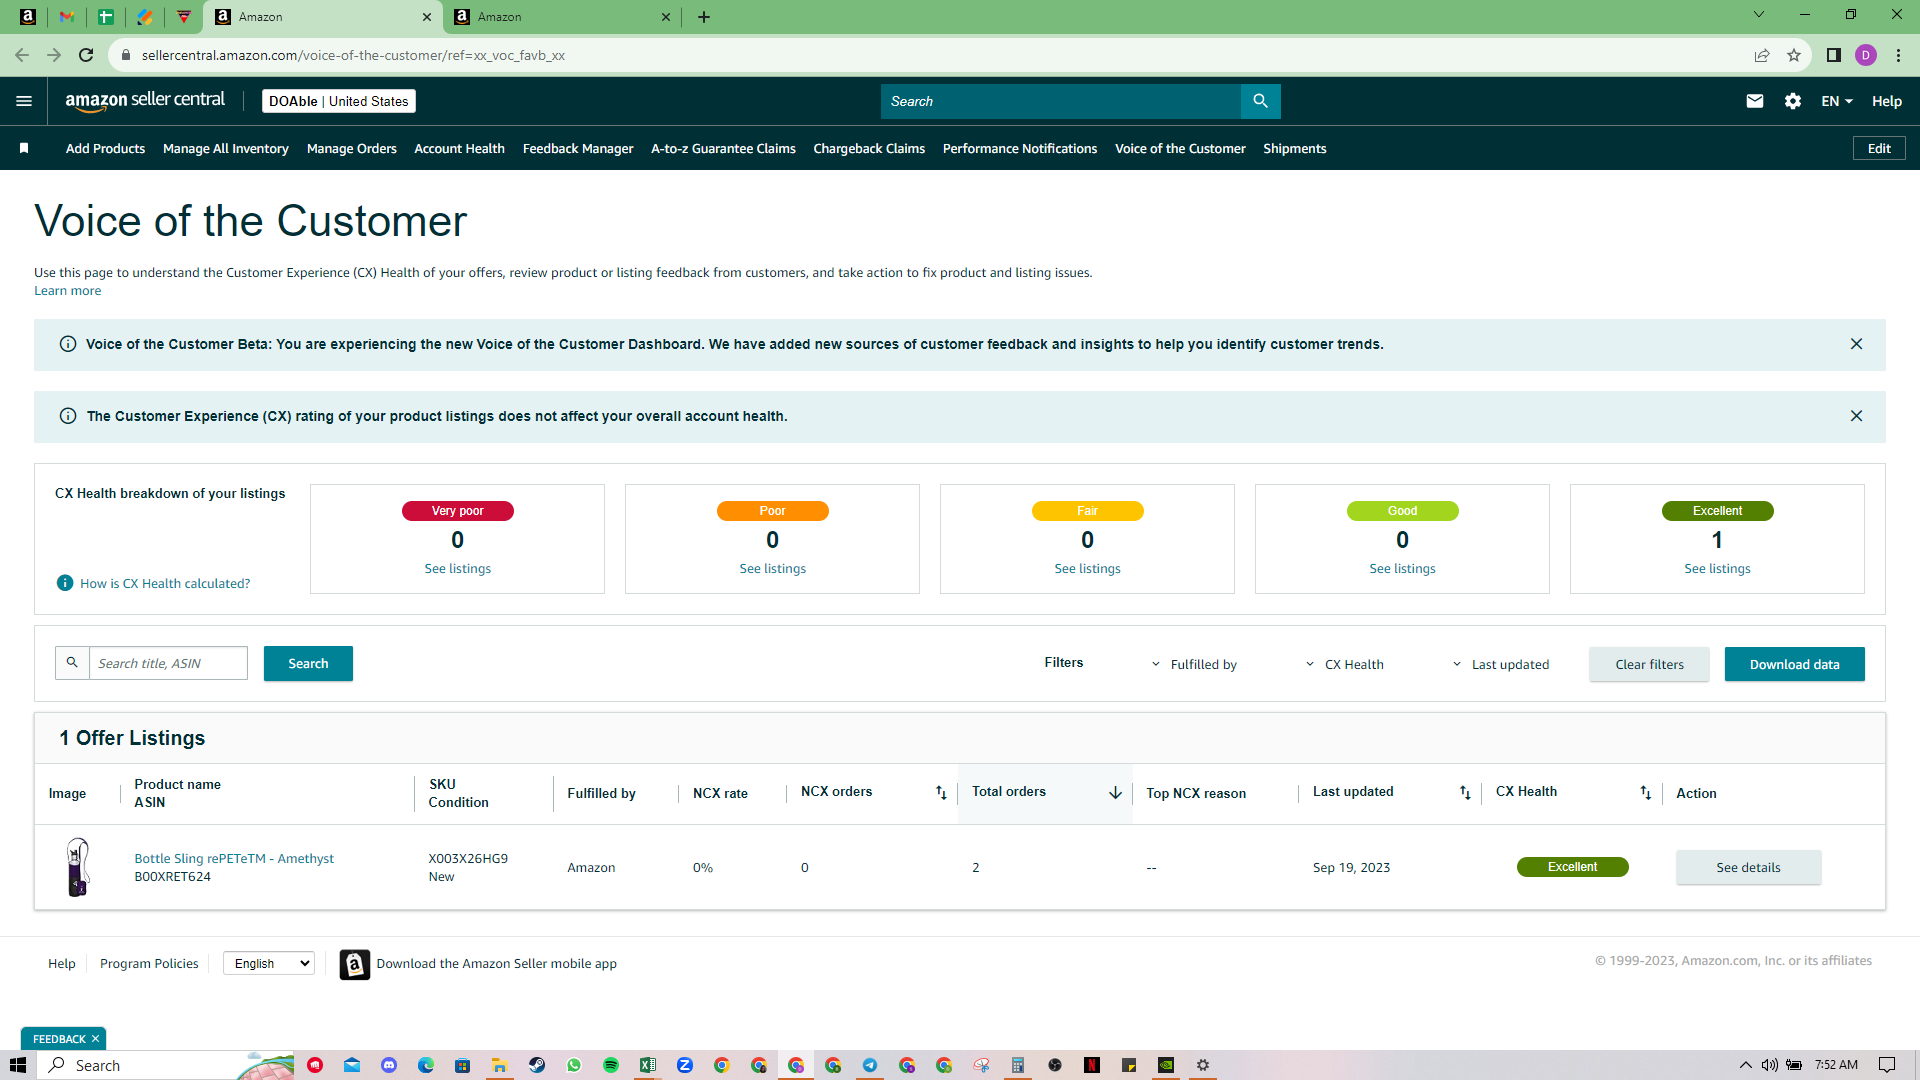This screenshot has height=1080, width=1920.
Task: Expand the Last updated filter
Action: tap(1500, 664)
